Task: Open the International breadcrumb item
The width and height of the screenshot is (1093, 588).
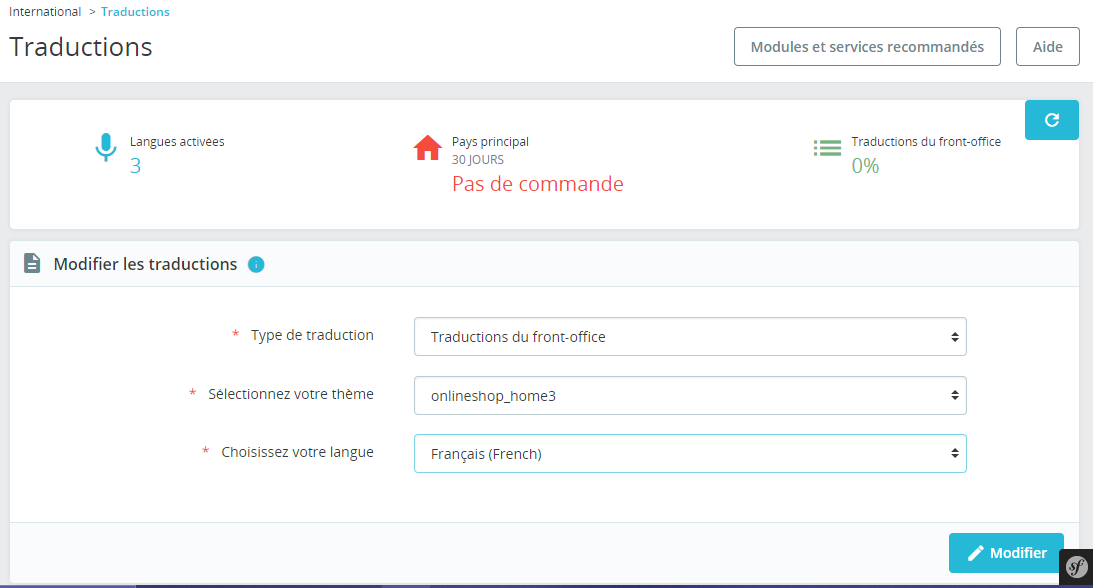Action: (45, 12)
